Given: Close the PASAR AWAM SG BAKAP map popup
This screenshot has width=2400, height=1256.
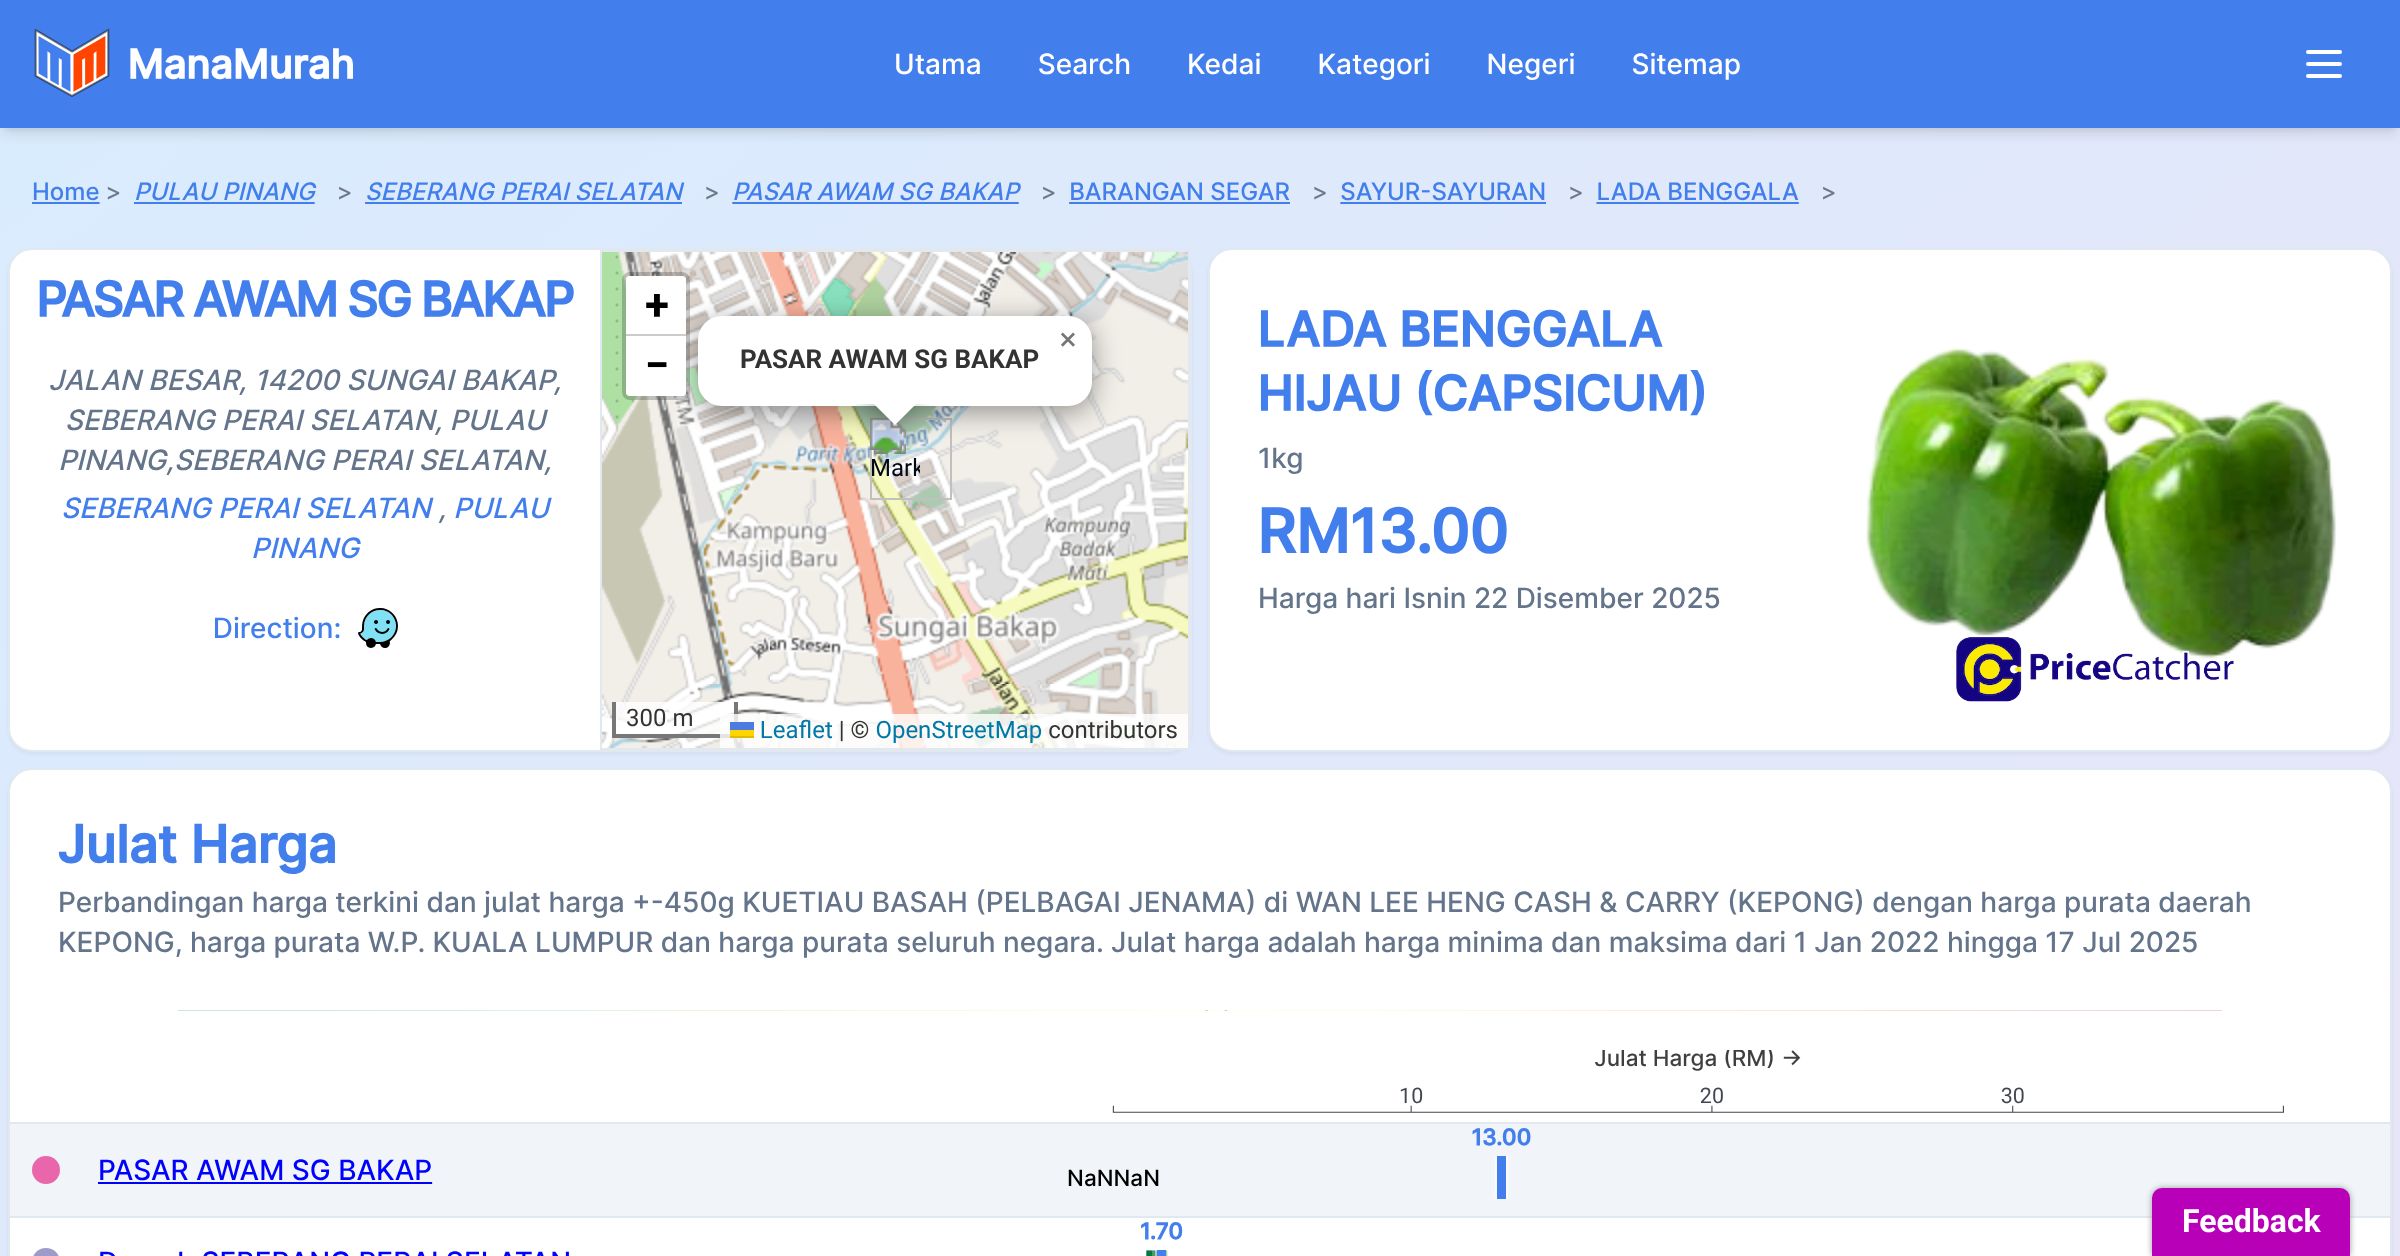Looking at the screenshot, I should 1067,340.
